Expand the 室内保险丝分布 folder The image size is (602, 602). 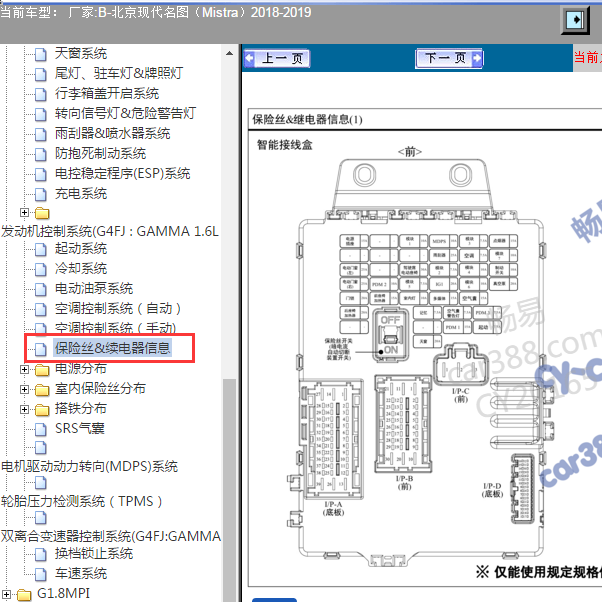pos(24,389)
